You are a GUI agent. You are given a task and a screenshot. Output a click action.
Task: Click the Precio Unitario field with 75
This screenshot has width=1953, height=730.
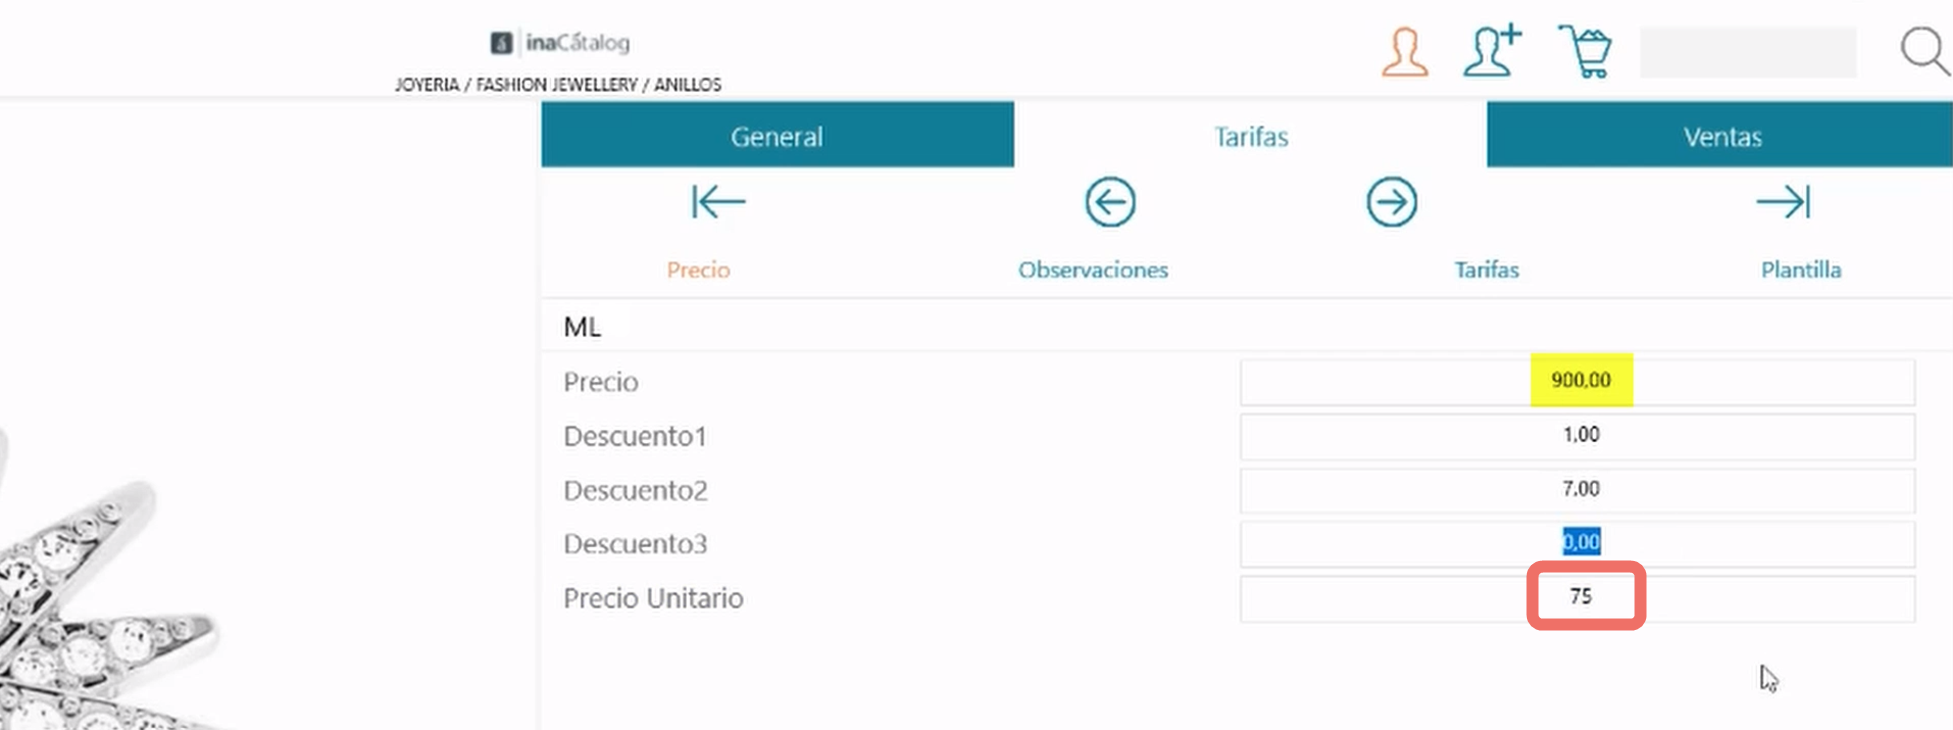(x=1578, y=598)
